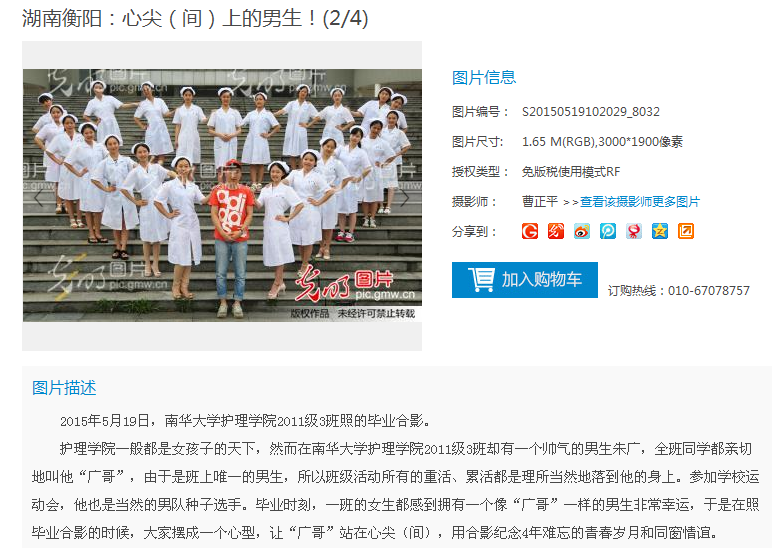Viewport: 784px width, 548px height.
Task: Share using the red bird Weibo icon
Action: [x=634, y=231]
